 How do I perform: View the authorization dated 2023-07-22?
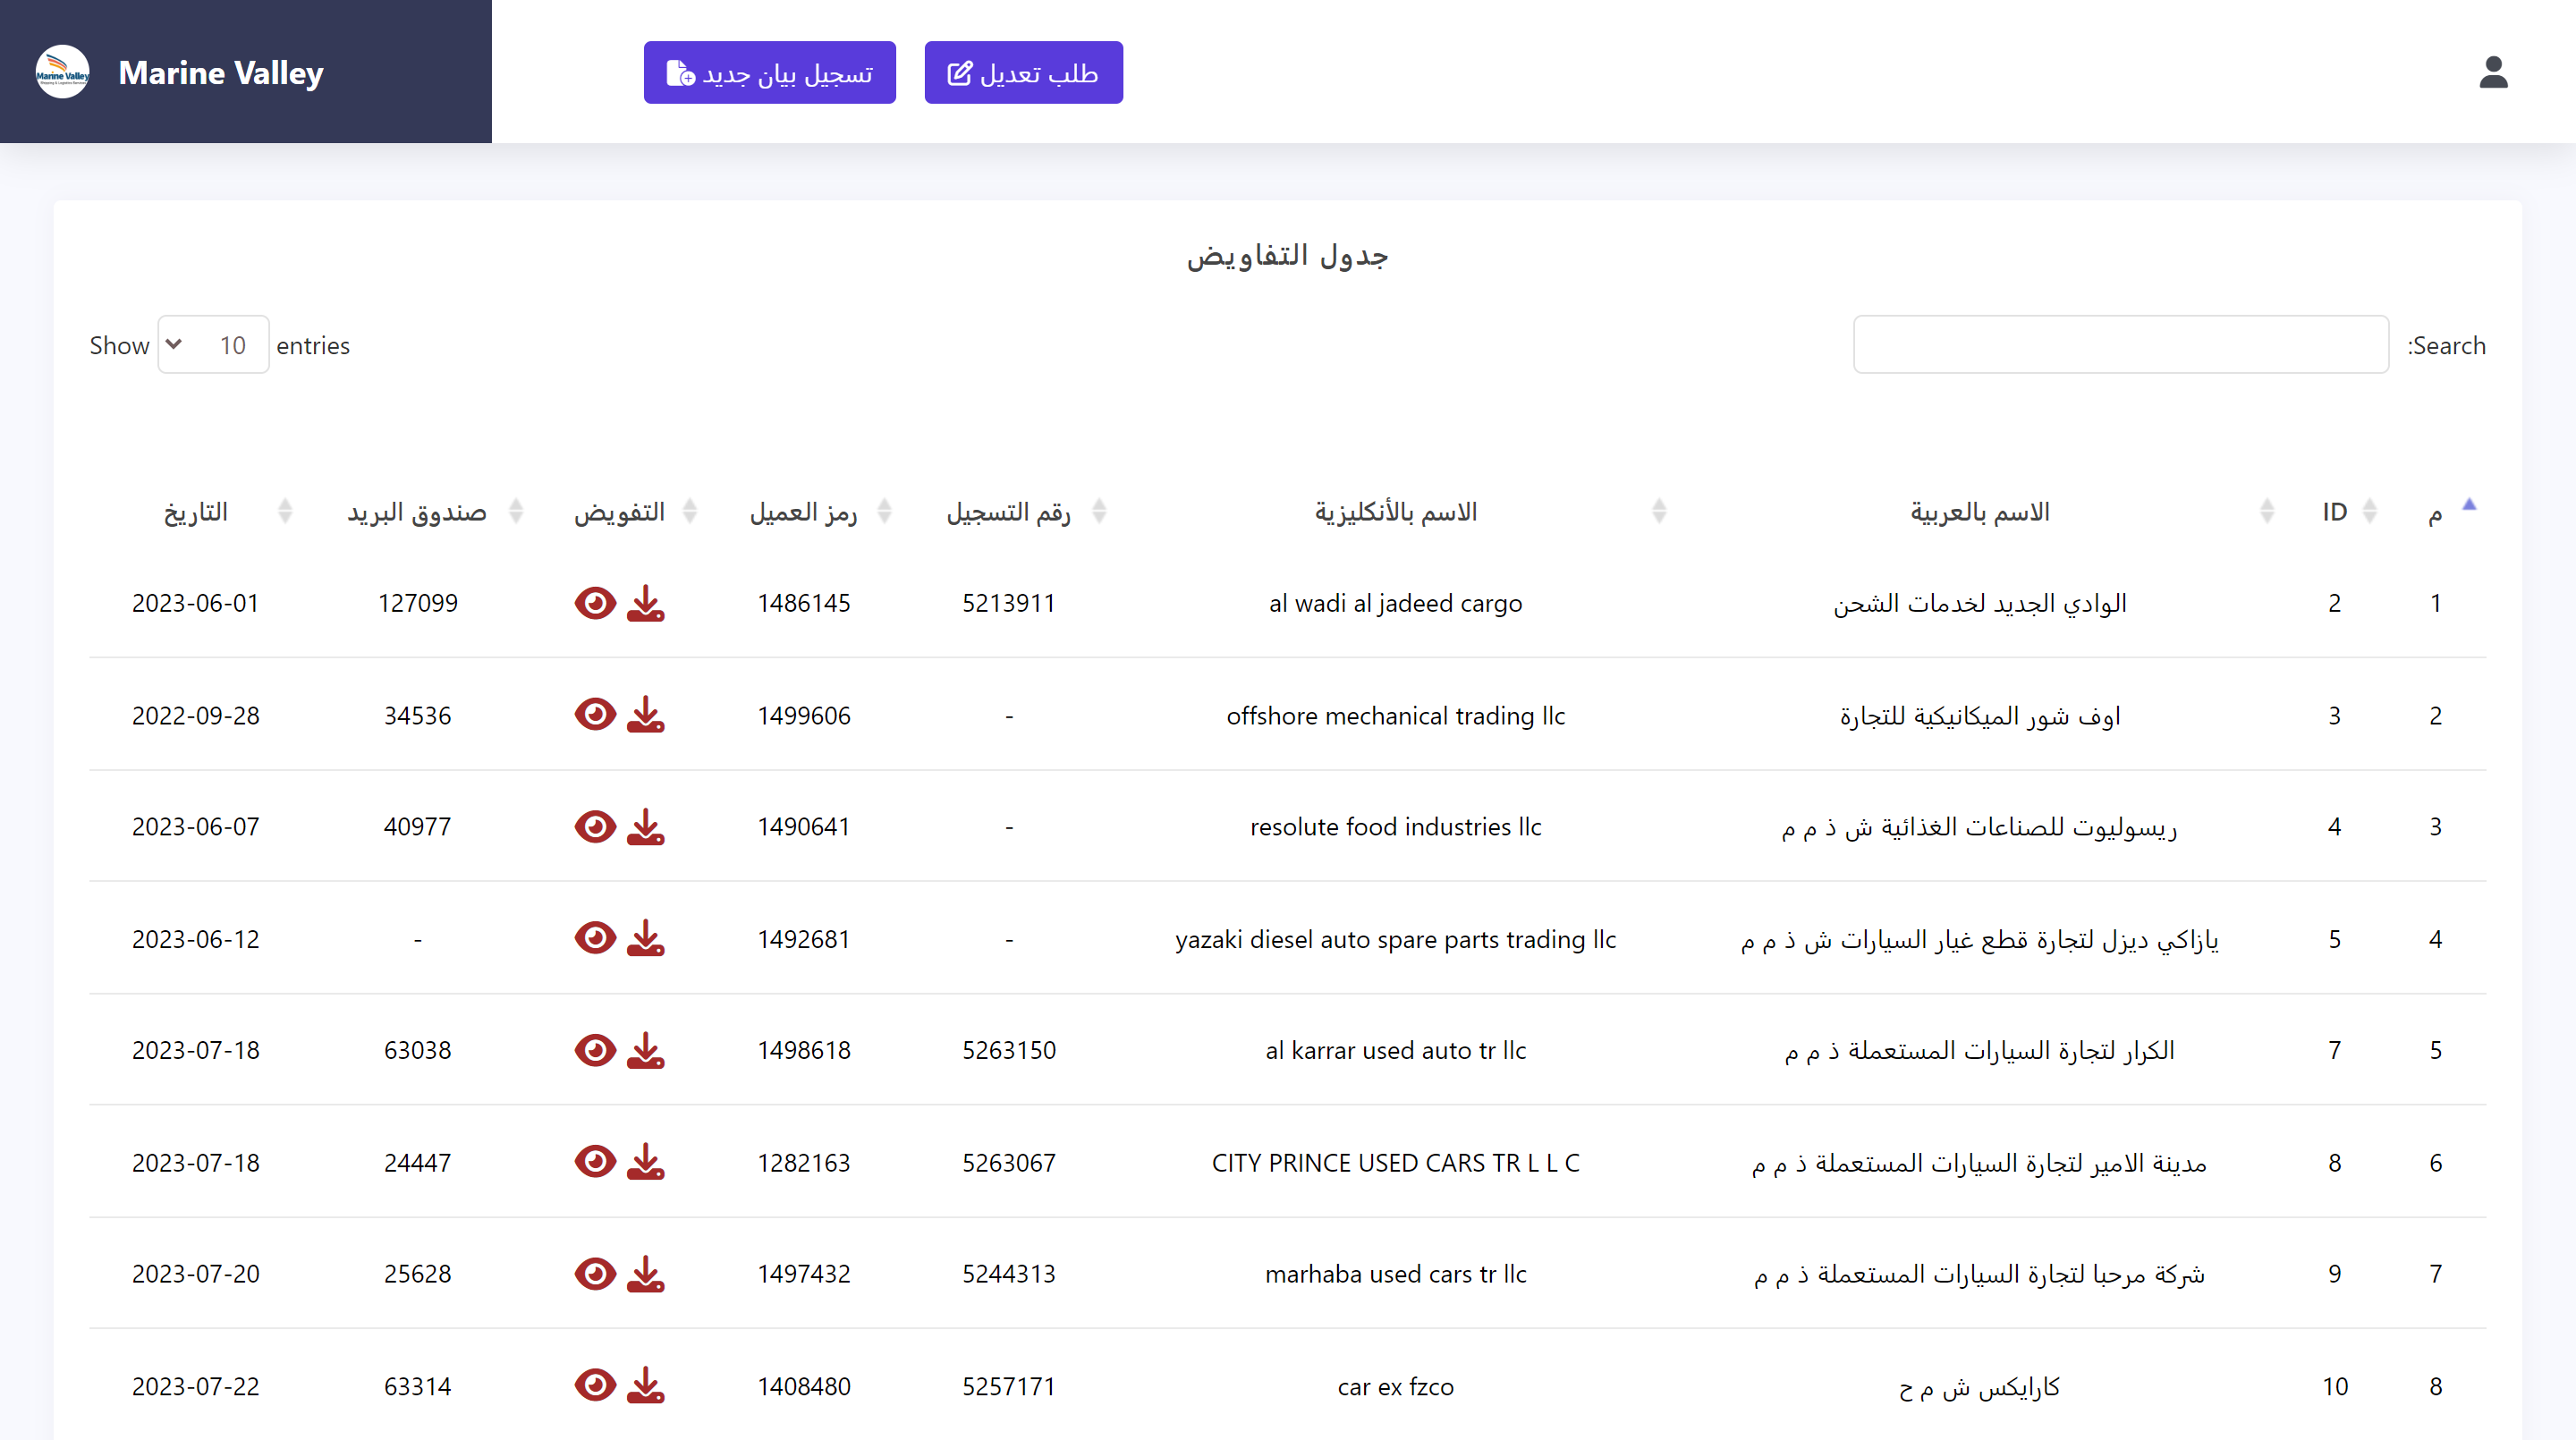(x=595, y=1386)
